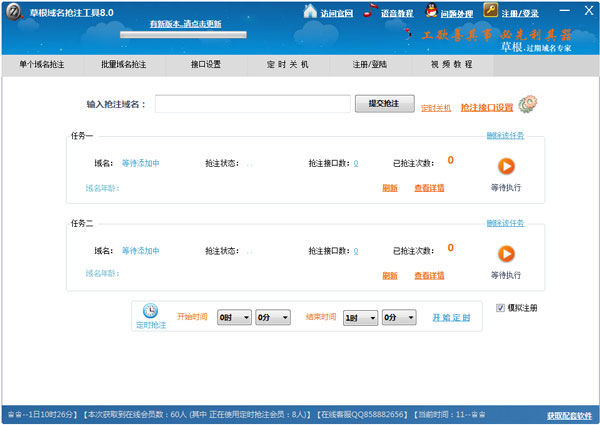Focus the 输入抢注域名 input field

point(253,104)
